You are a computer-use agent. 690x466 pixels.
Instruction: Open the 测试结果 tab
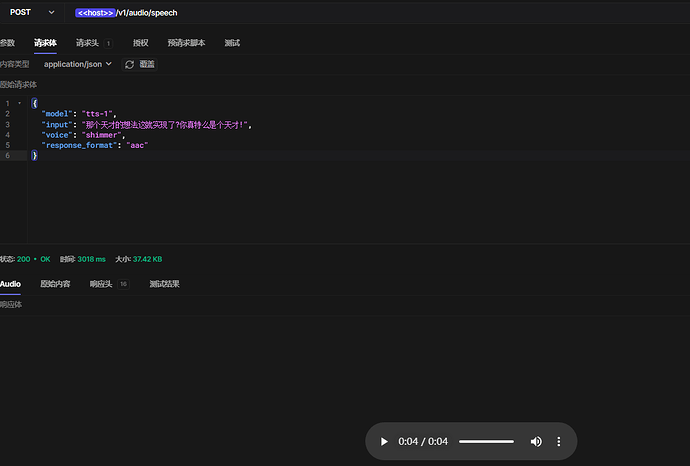164,284
